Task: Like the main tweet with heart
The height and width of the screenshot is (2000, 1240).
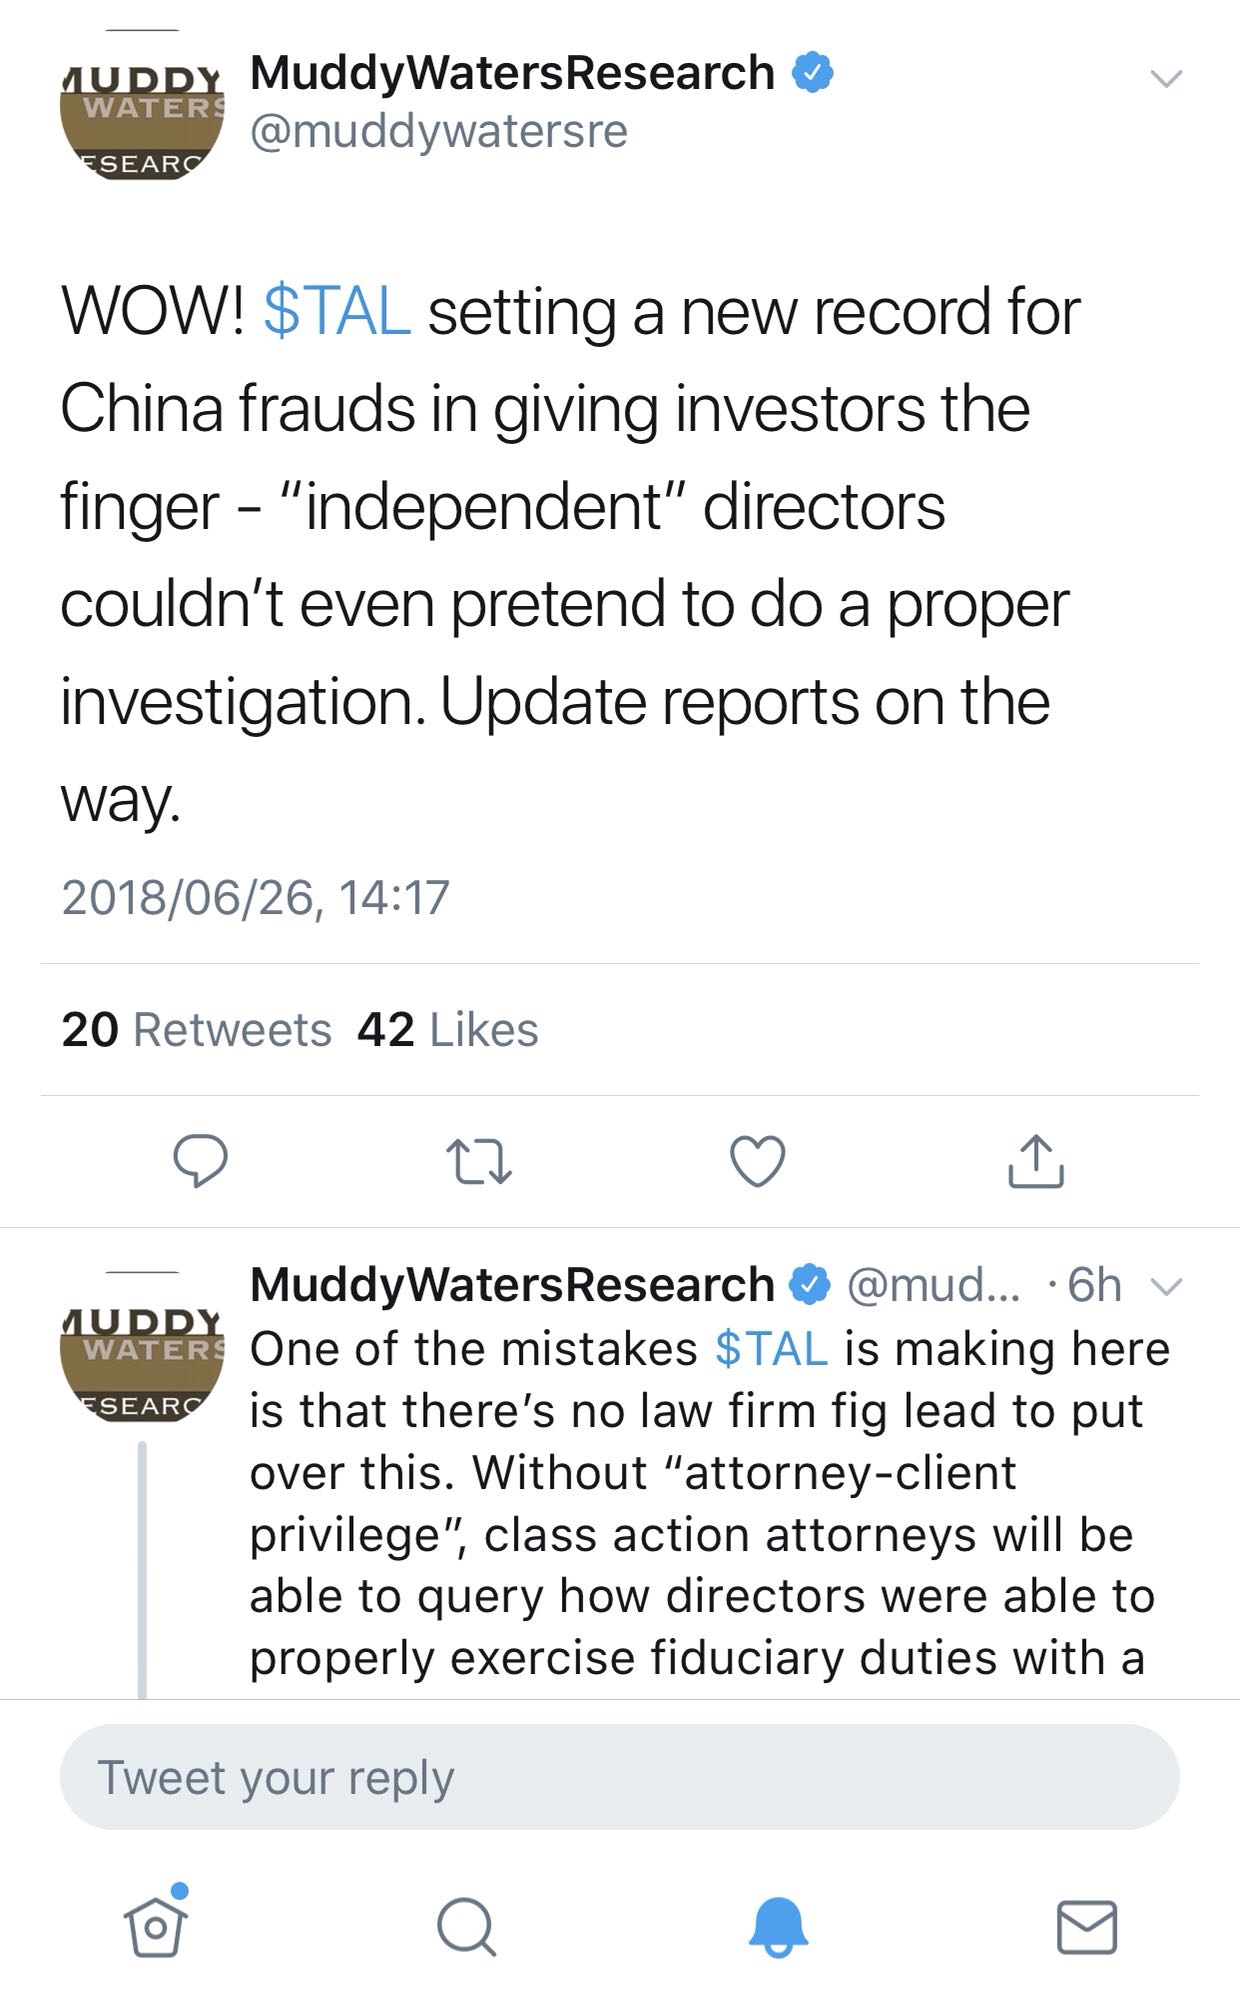Action: coord(757,1161)
